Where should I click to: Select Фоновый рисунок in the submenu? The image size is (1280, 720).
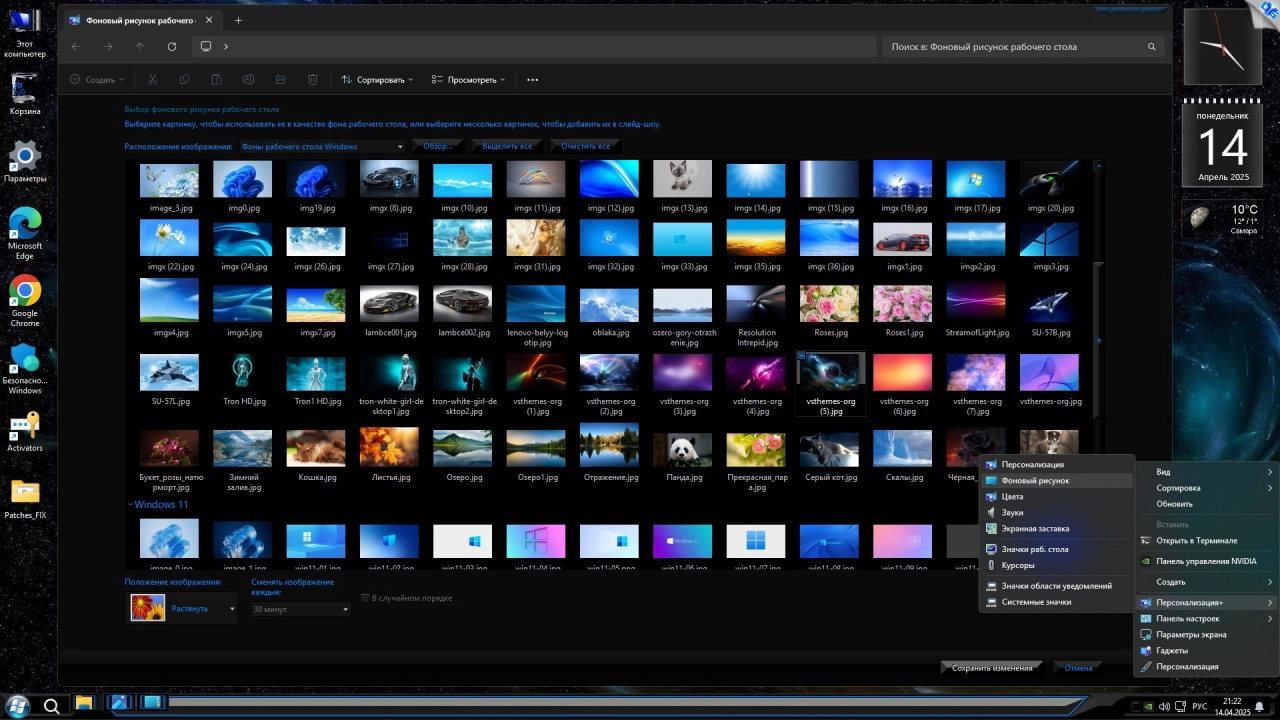click(1055, 481)
